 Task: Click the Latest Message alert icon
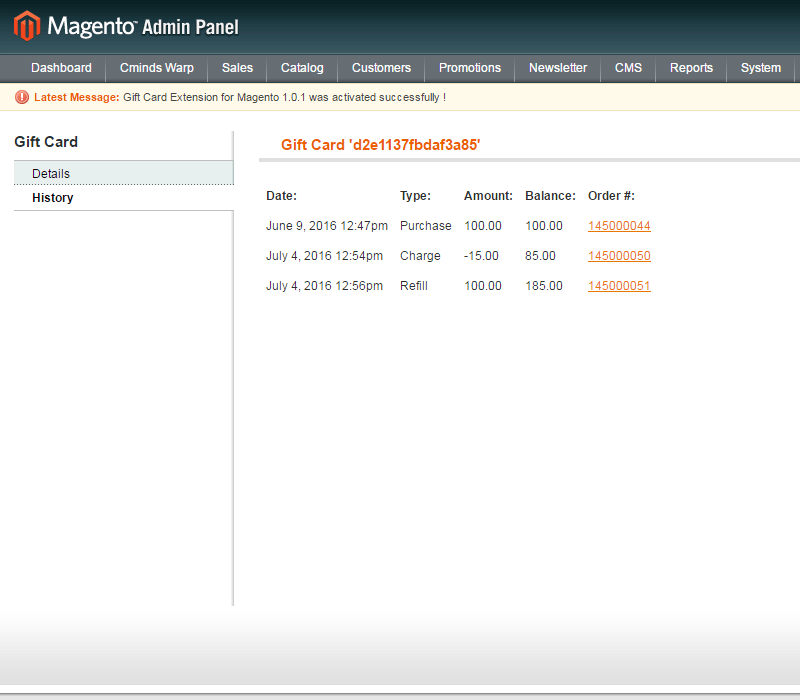[22, 97]
